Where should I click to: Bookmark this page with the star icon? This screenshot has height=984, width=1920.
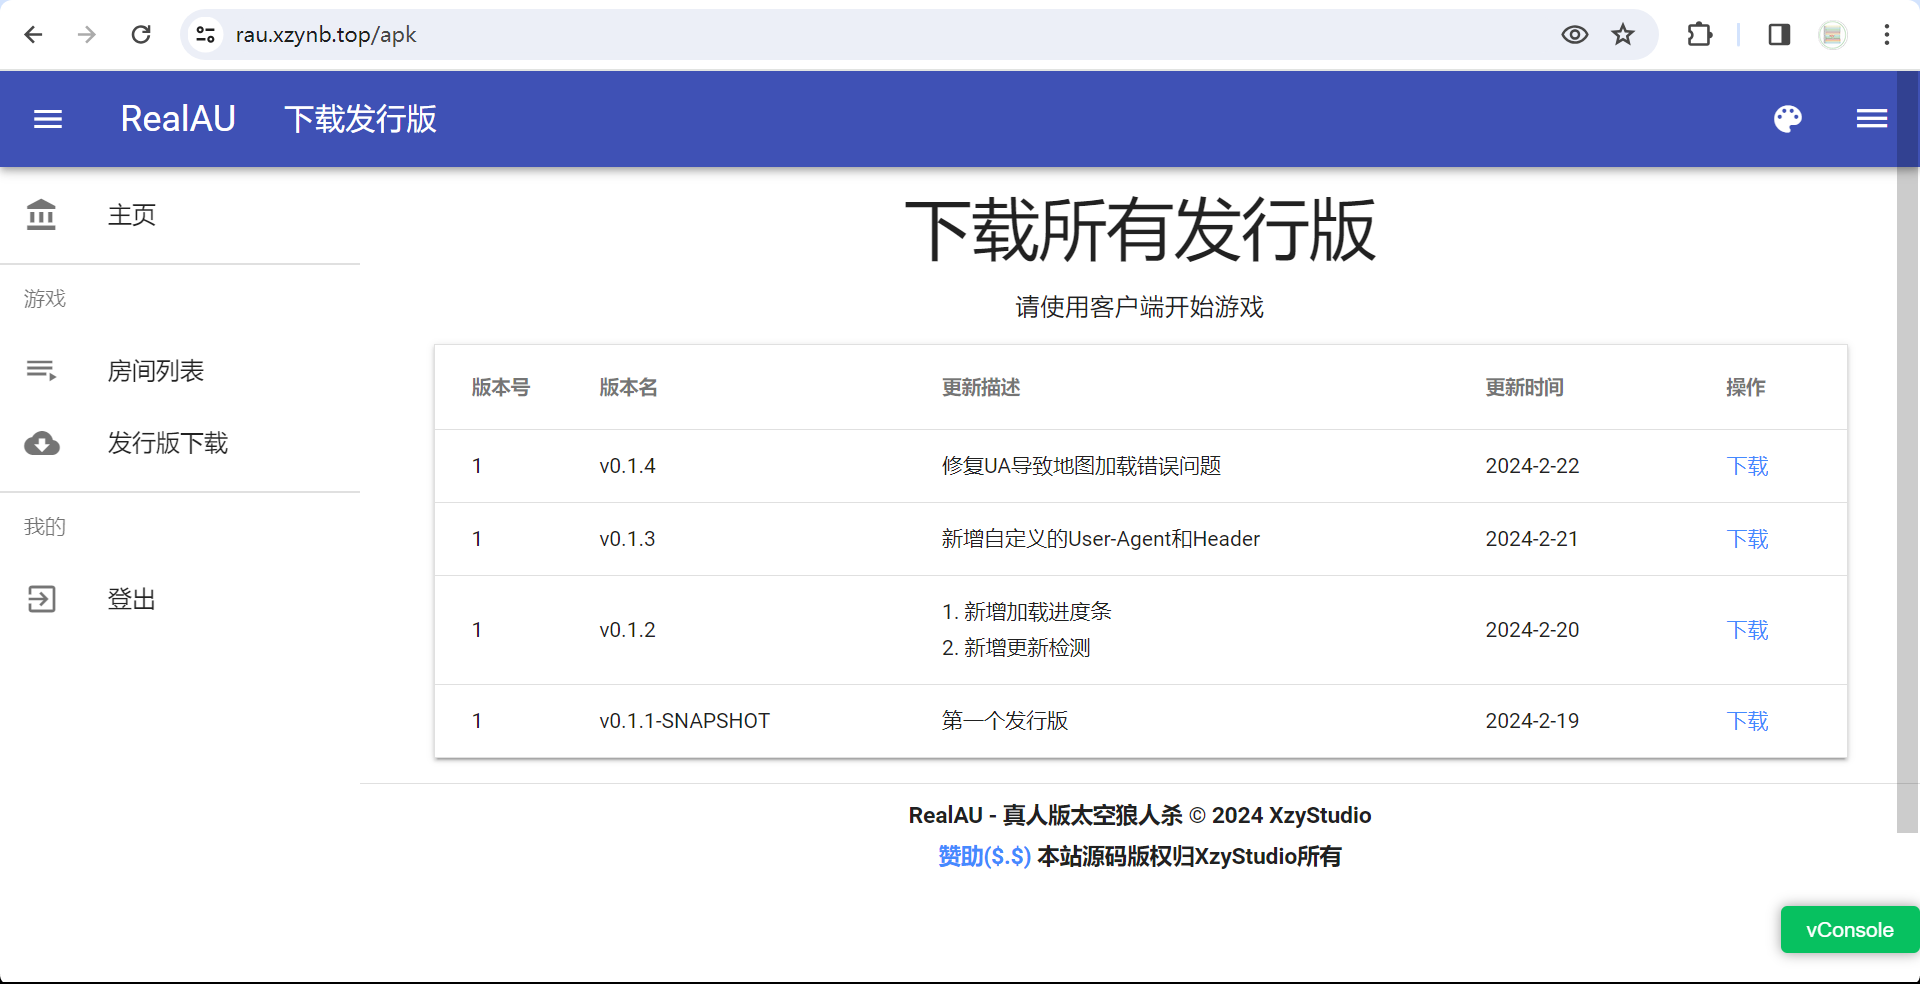point(1623,35)
